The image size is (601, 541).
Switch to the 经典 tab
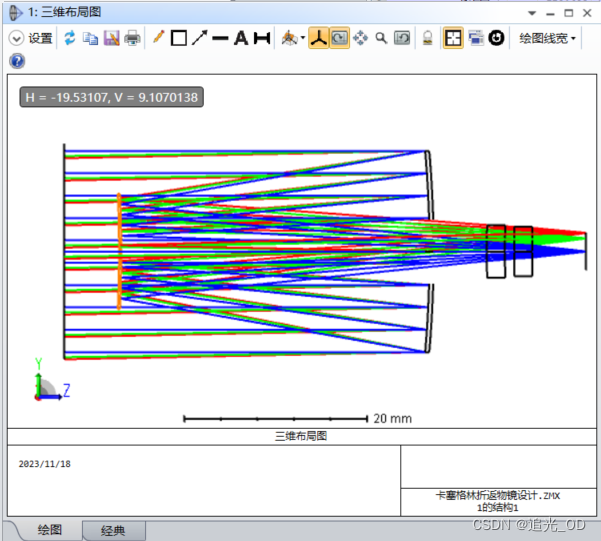pyautogui.click(x=113, y=531)
